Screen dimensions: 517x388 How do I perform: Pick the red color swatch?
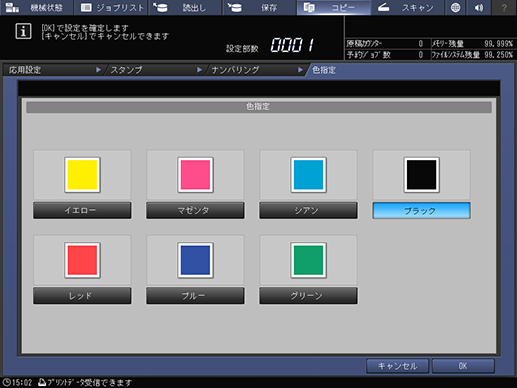pyautogui.click(x=82, y=260)
